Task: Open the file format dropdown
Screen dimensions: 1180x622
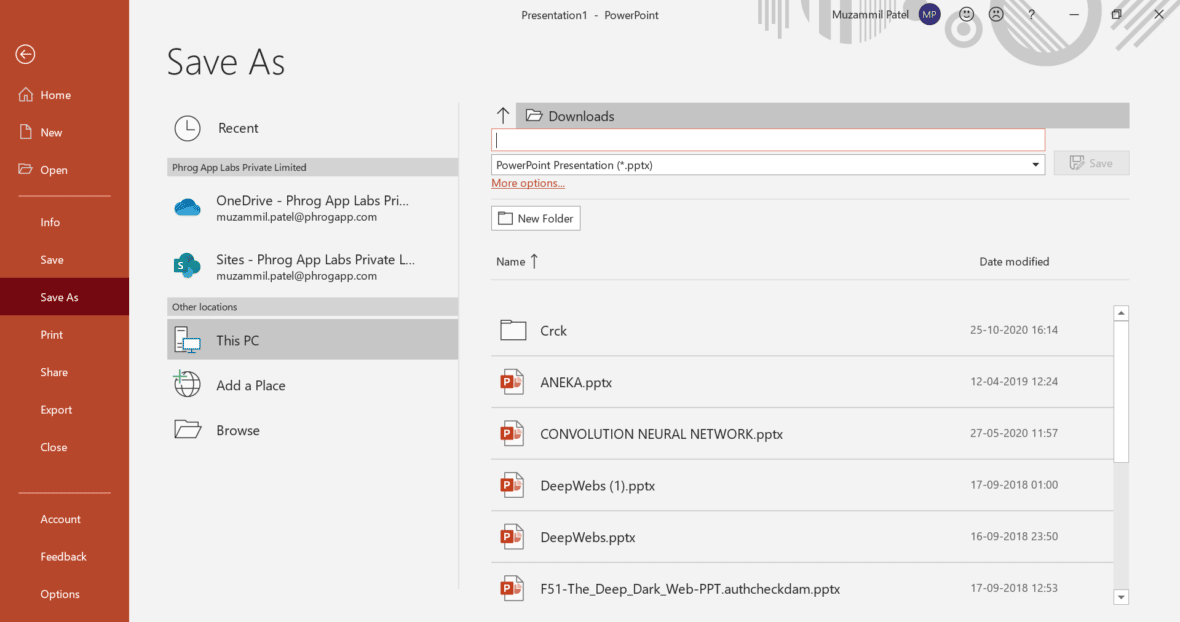Action: coord(1035,164)
